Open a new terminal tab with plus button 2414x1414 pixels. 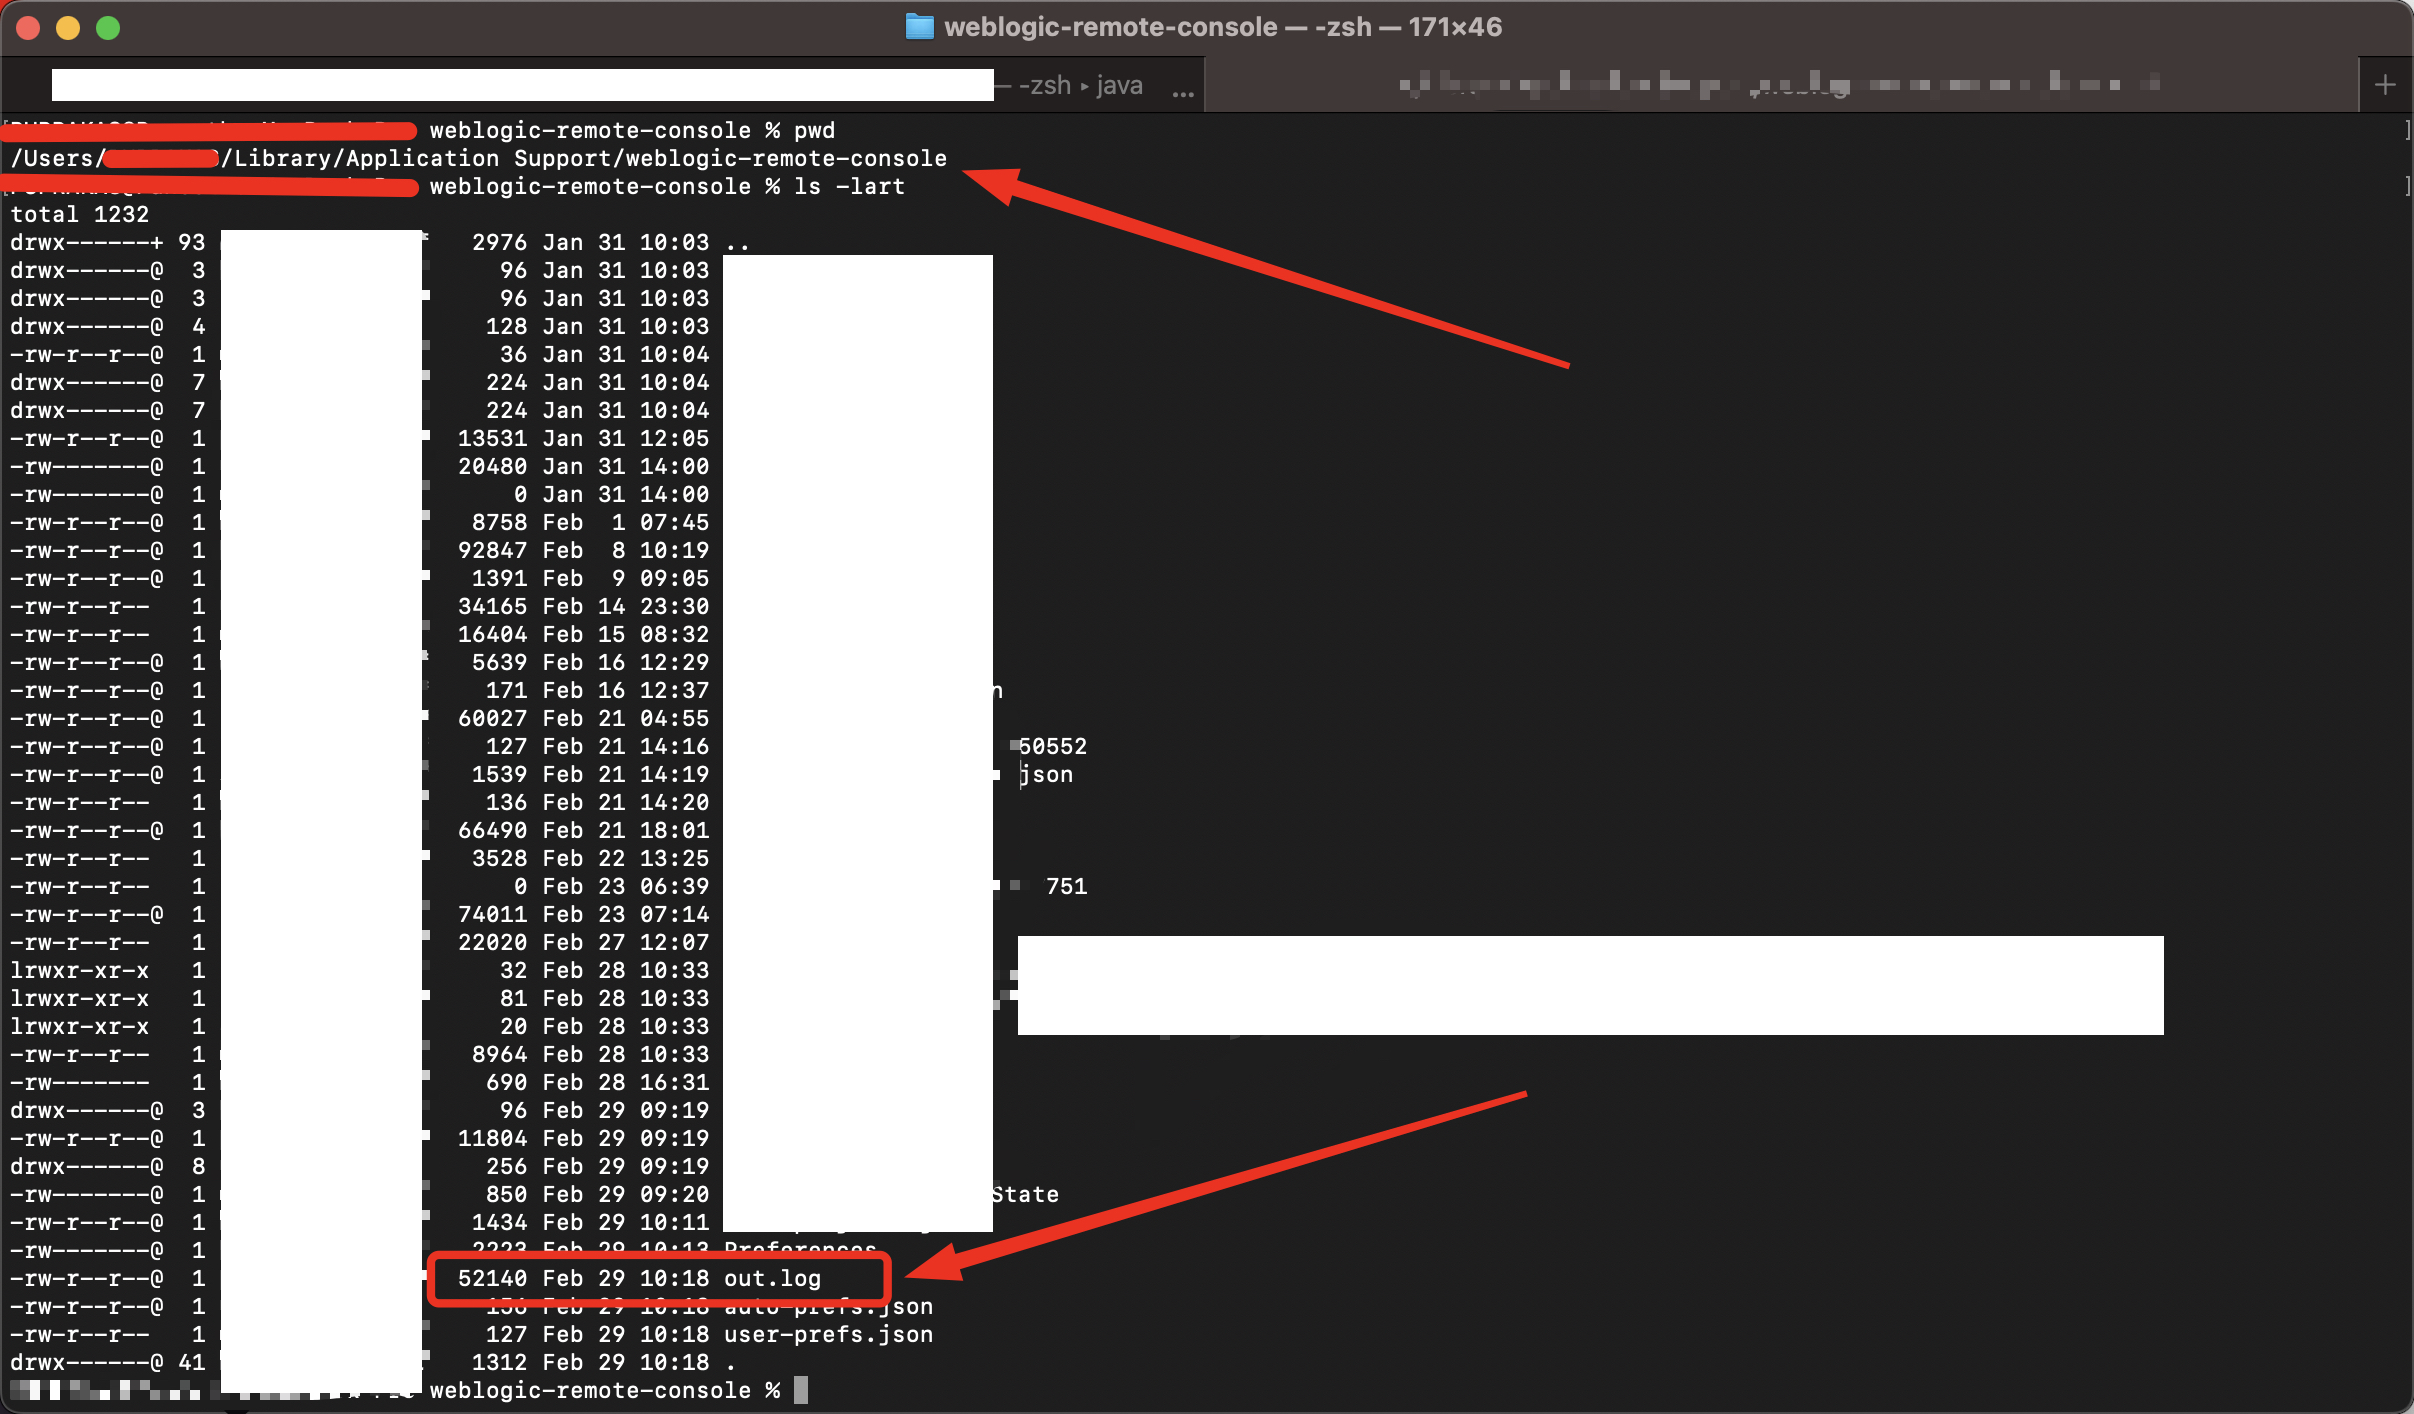click(2385, 85)
